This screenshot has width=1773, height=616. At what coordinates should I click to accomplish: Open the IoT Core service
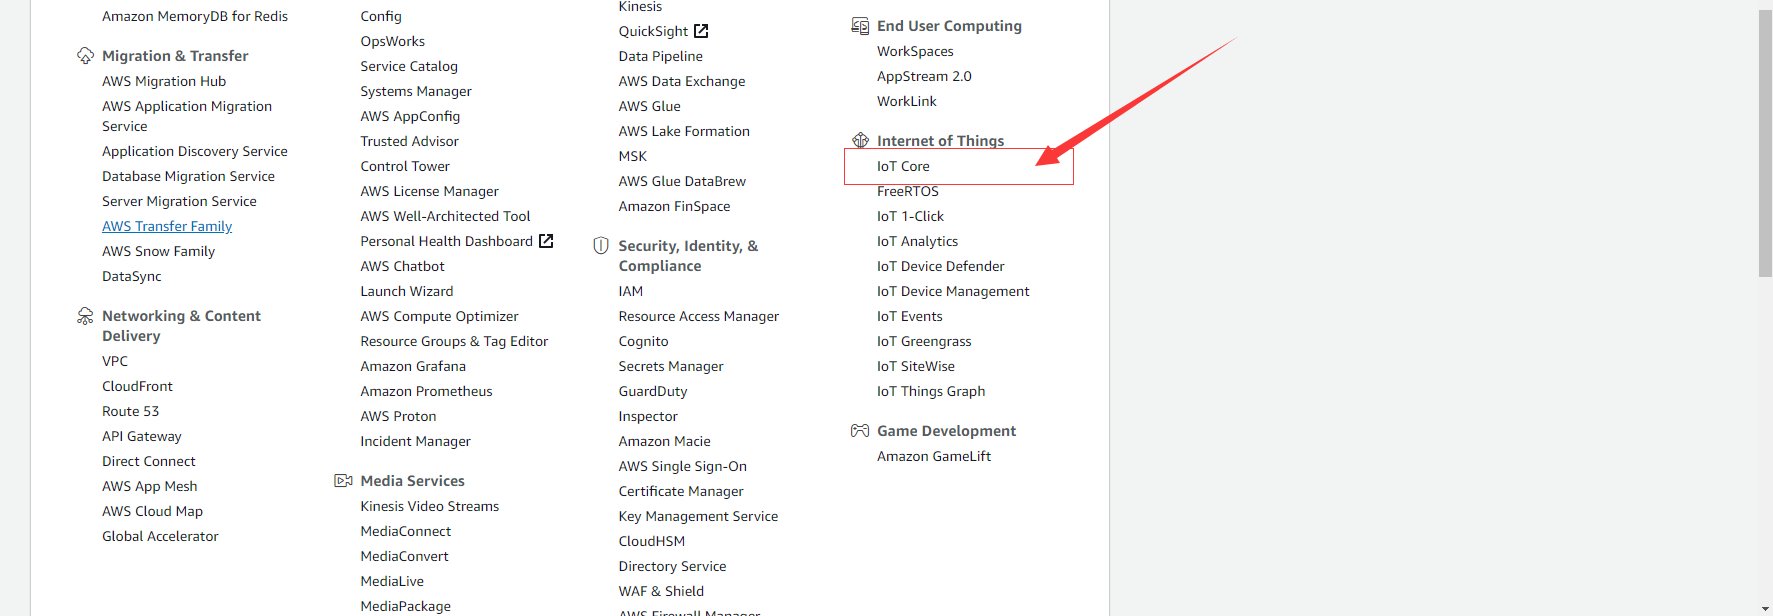point(903,166)
